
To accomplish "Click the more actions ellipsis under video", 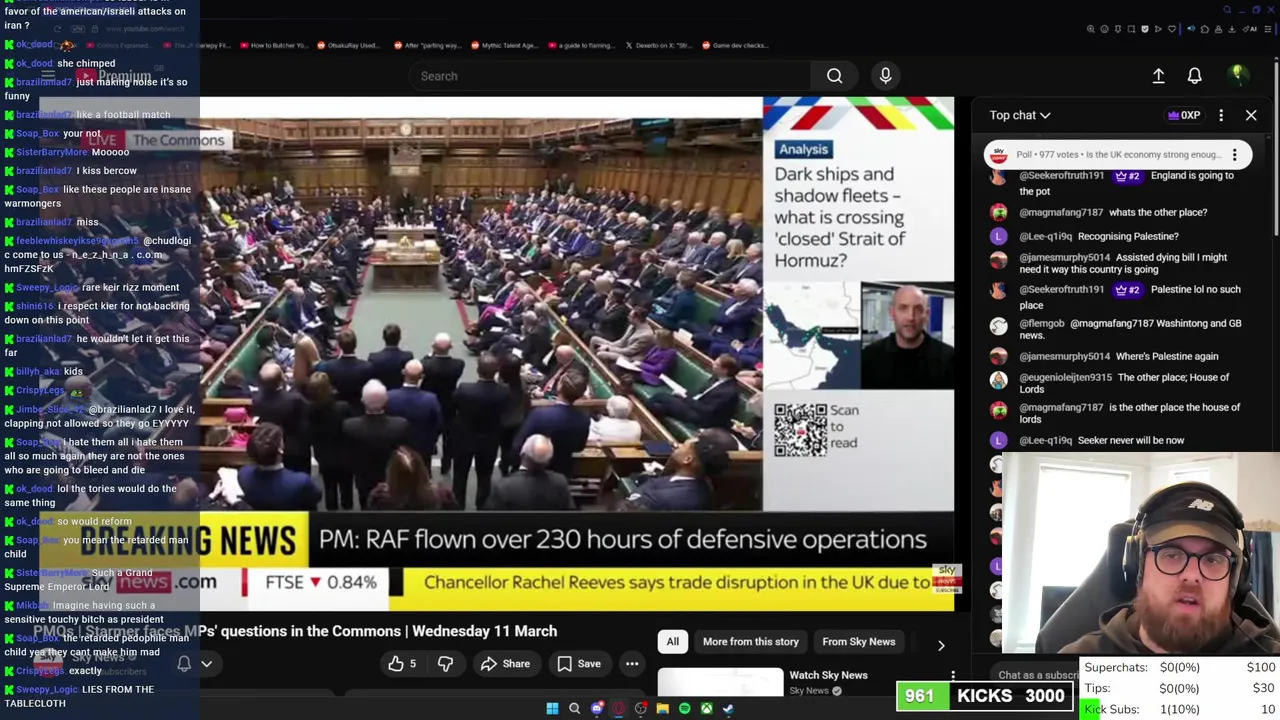I will 632,664.
